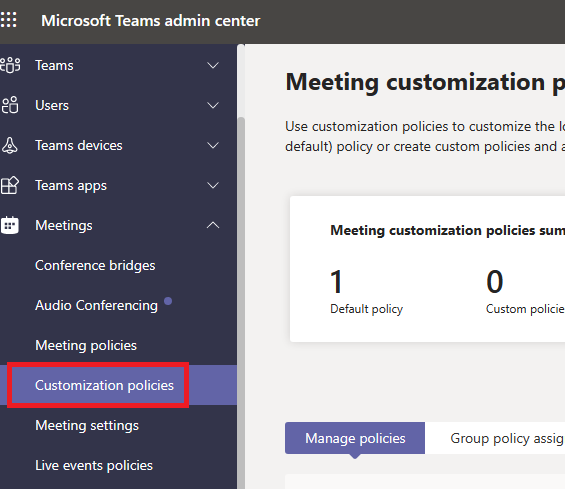This screenshot has height=490, width=565.
Task: Click the Teams people icon in sidebar
Action: pos(10,65)
